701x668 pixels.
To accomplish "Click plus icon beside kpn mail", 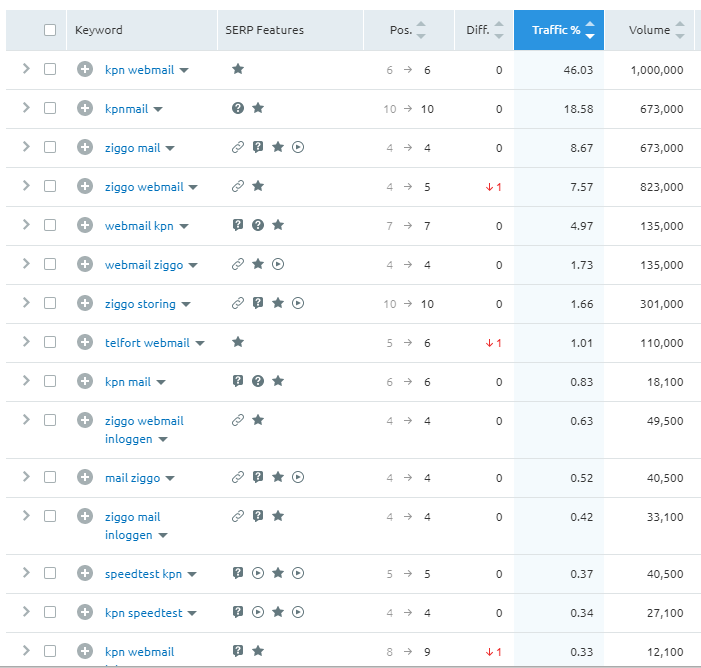I will coord(85,381).
